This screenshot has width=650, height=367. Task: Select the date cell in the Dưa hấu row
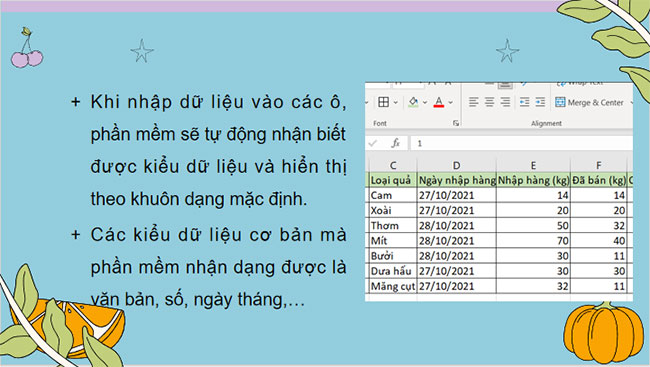(456, 271)
